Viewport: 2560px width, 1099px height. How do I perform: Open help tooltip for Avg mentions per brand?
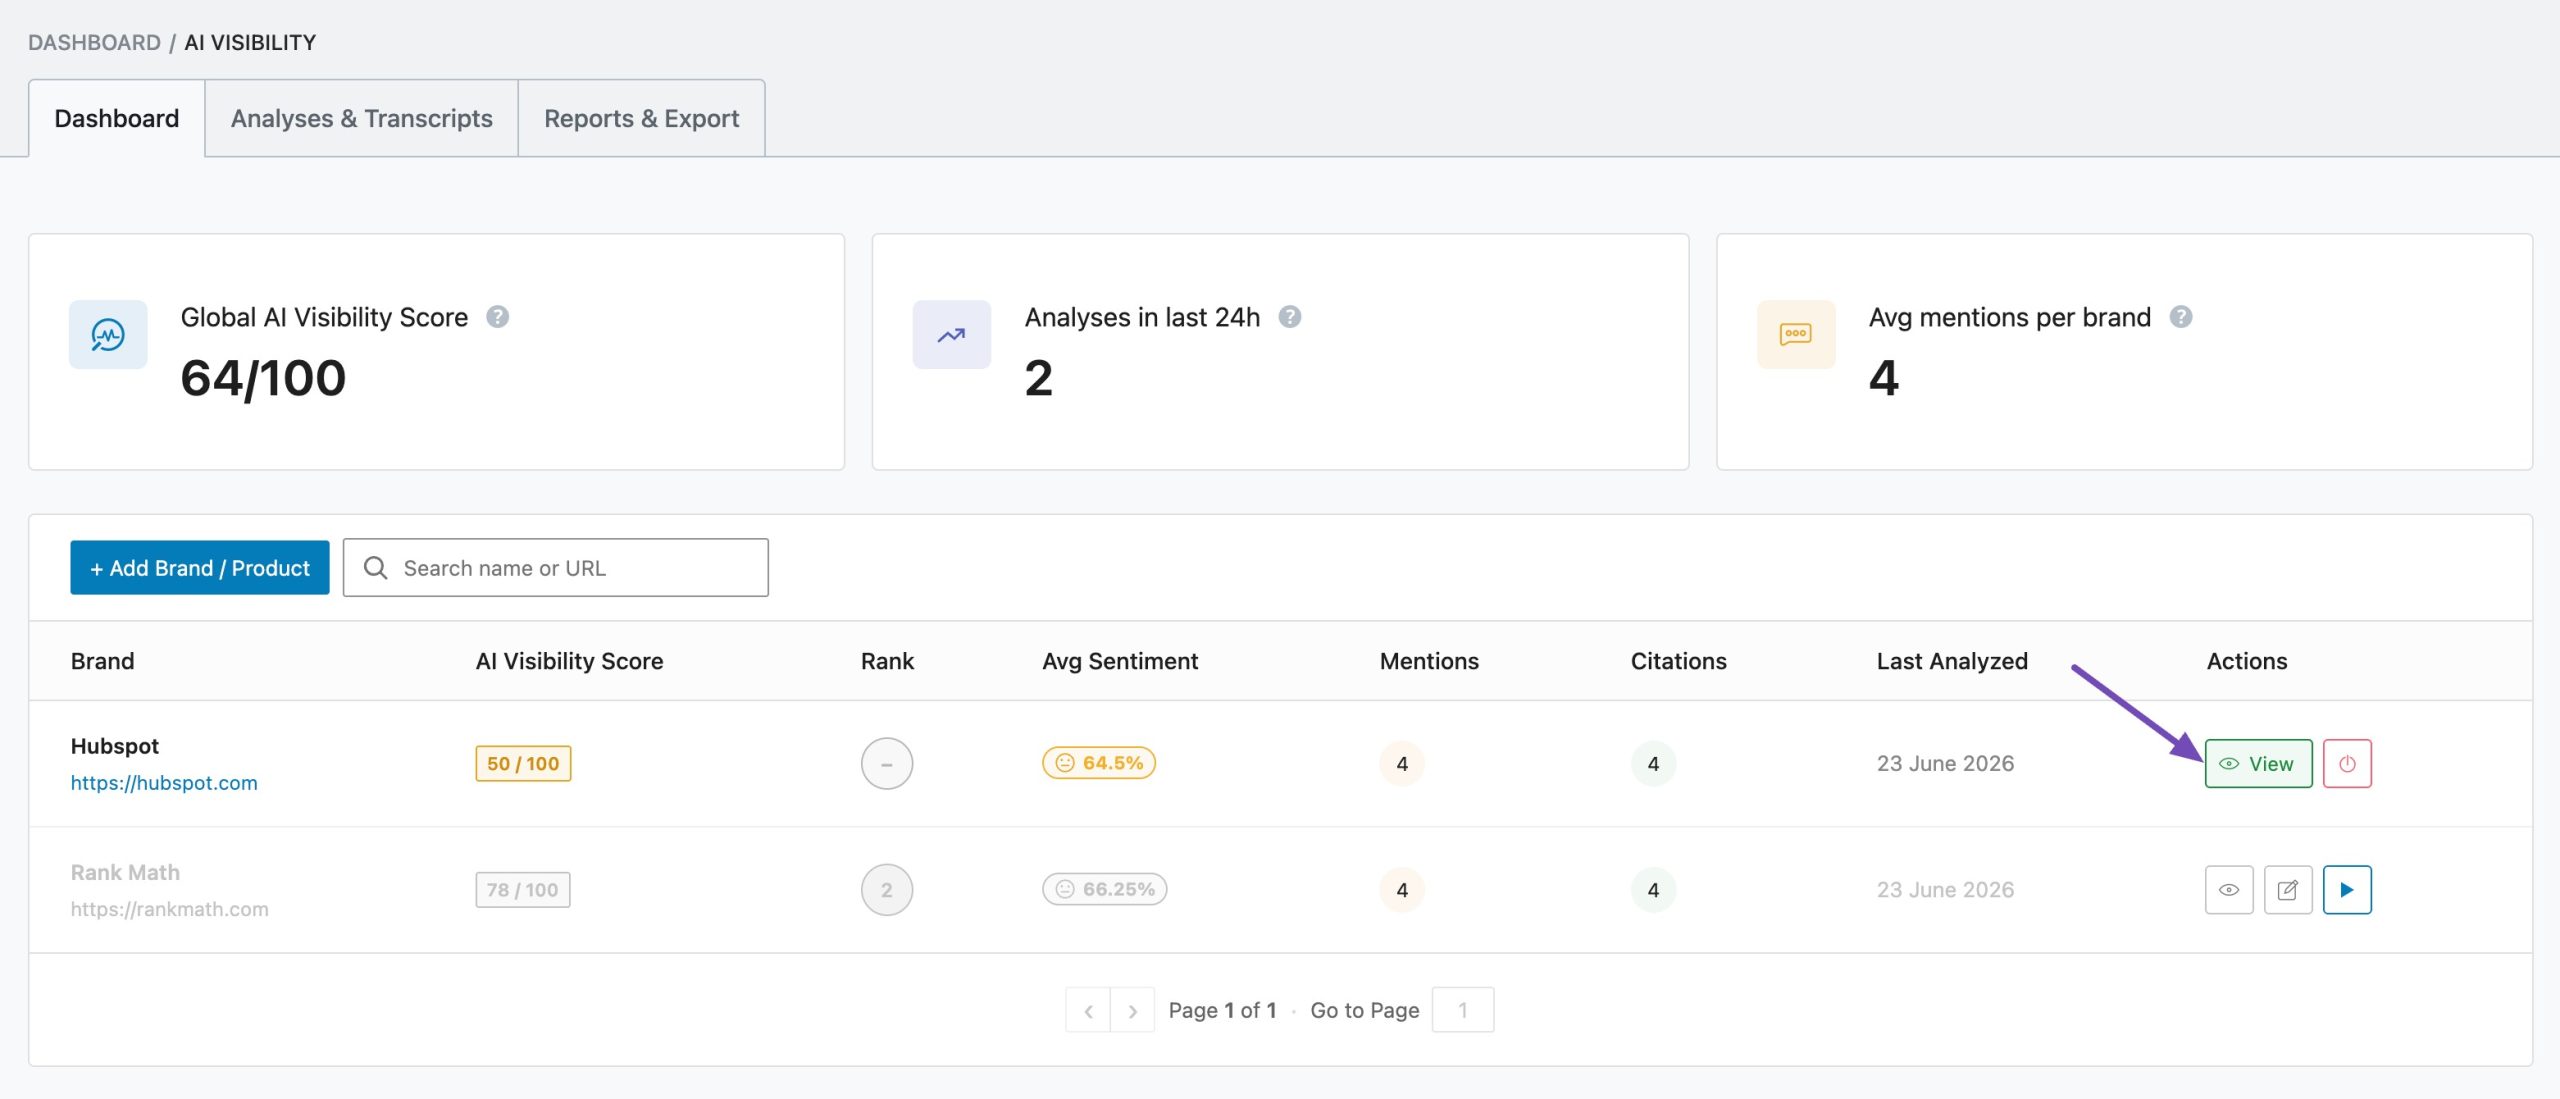click(2181, 317)
